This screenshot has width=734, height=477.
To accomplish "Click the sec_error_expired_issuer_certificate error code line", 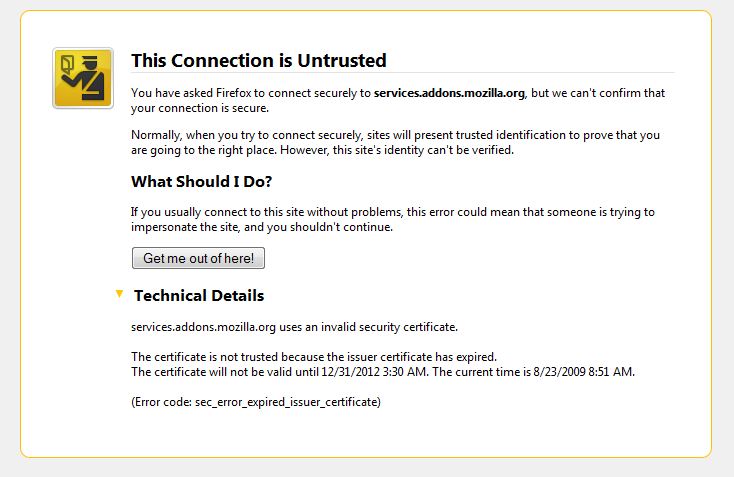I will [x=256, y=402].
